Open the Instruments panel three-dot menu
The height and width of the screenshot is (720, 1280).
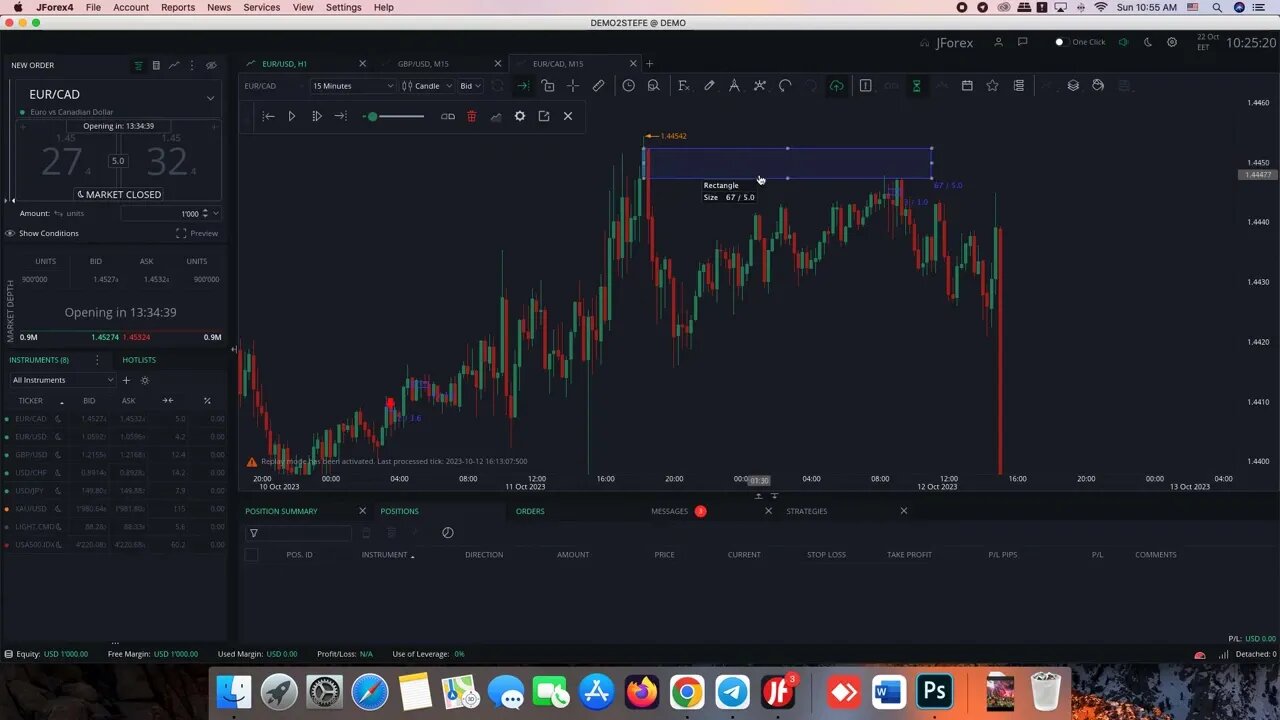pyautogui.click(x=97, y=359)
